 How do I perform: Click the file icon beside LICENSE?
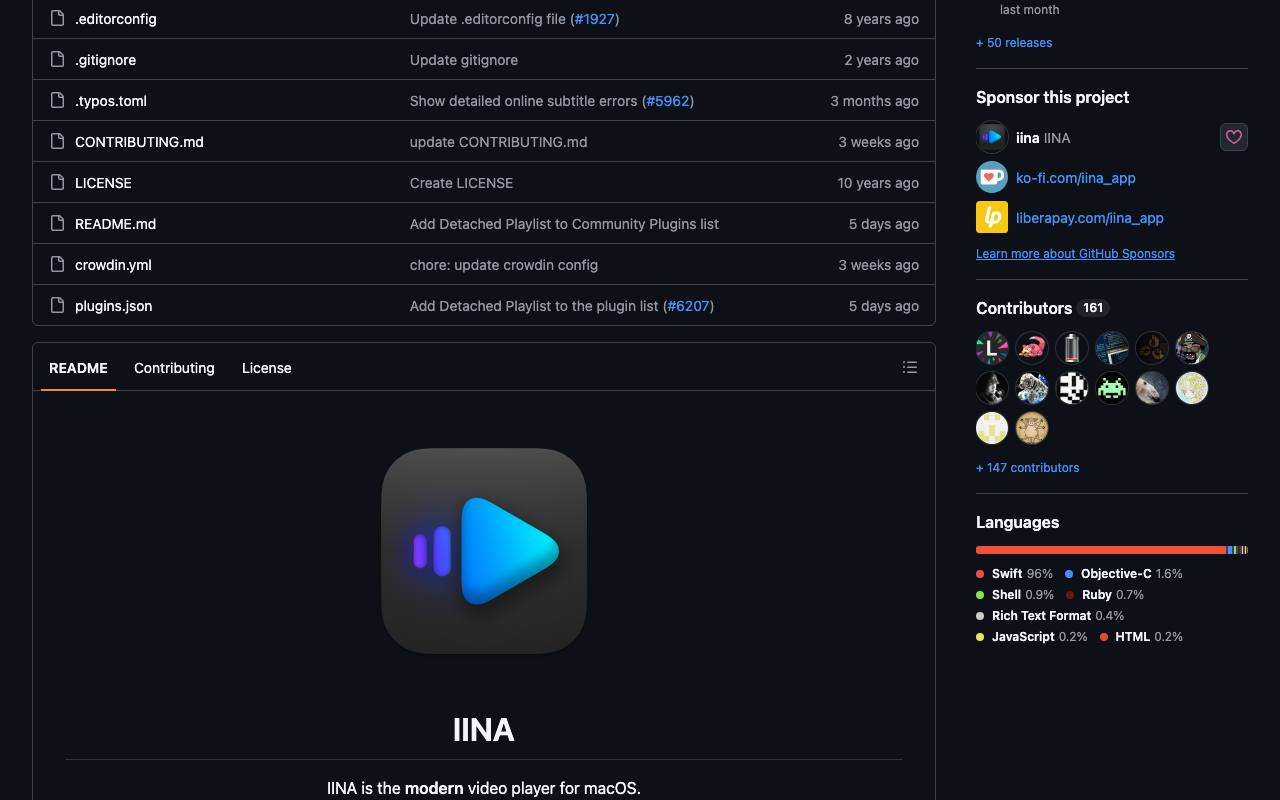[57, 182]
